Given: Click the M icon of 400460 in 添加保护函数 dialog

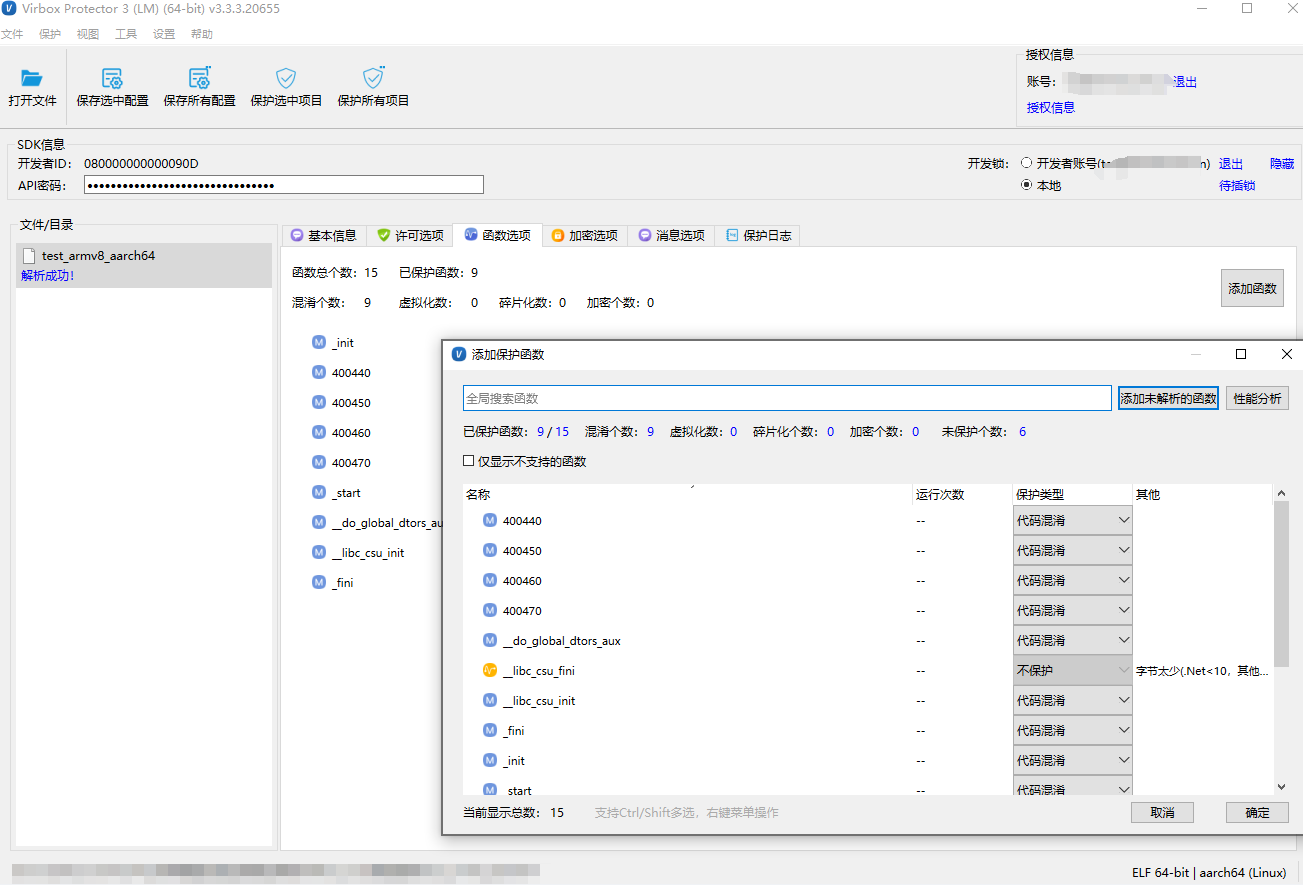Looking at the screenshot, I should tap(490, 580).
